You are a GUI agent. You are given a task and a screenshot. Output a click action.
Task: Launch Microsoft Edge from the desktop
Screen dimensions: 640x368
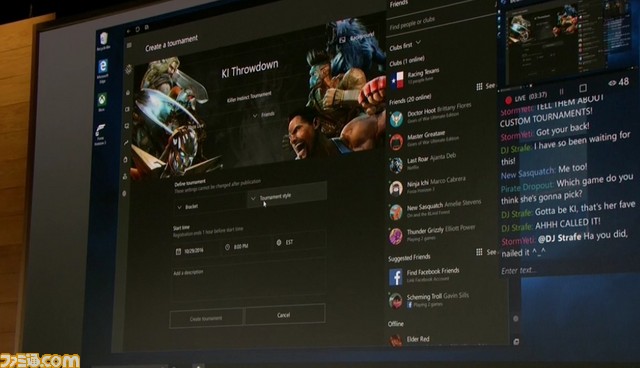(102, 70)
